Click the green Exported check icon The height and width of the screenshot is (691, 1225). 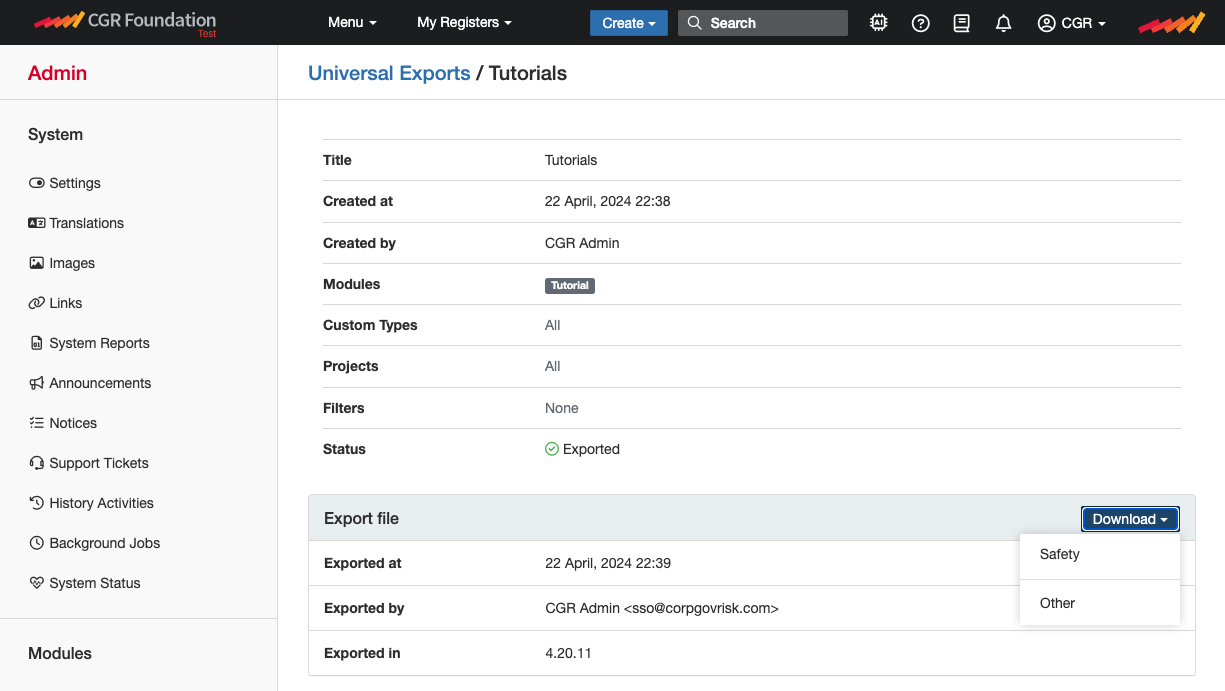coord(552,449)
